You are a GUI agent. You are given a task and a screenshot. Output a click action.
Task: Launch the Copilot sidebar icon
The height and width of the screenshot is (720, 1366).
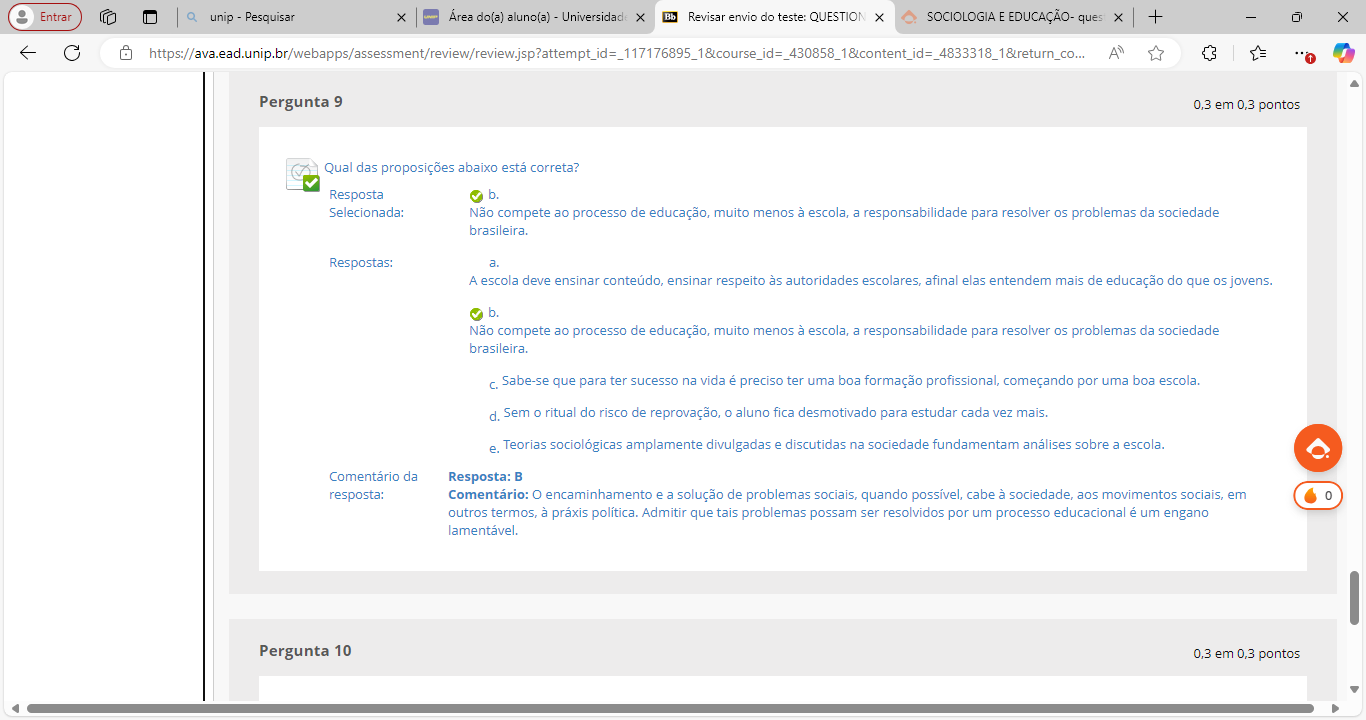point(1343,53)
